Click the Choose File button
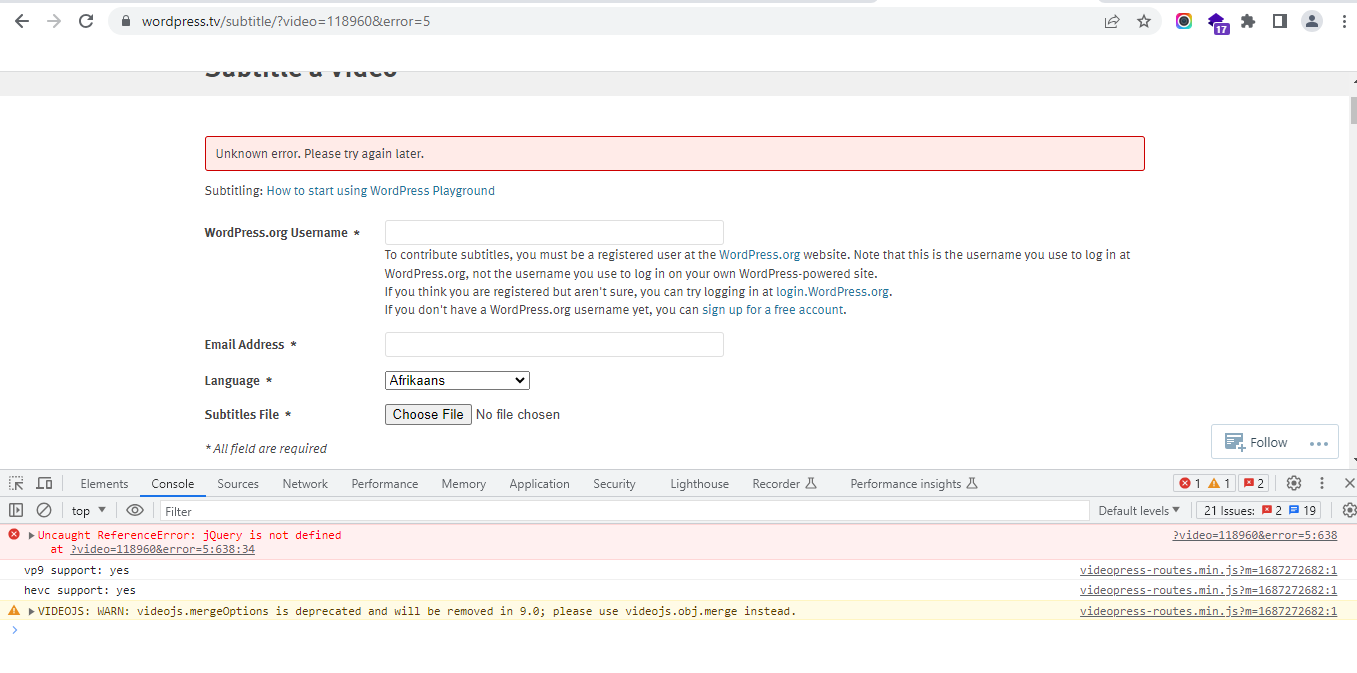The image size is (1357, 673). pos(428,414)
